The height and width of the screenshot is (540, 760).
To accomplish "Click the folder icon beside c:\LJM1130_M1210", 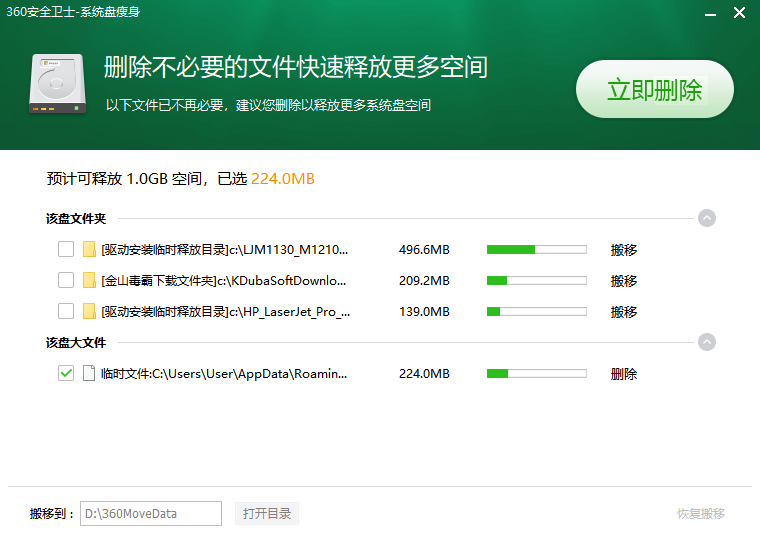I will click(89, 250).
